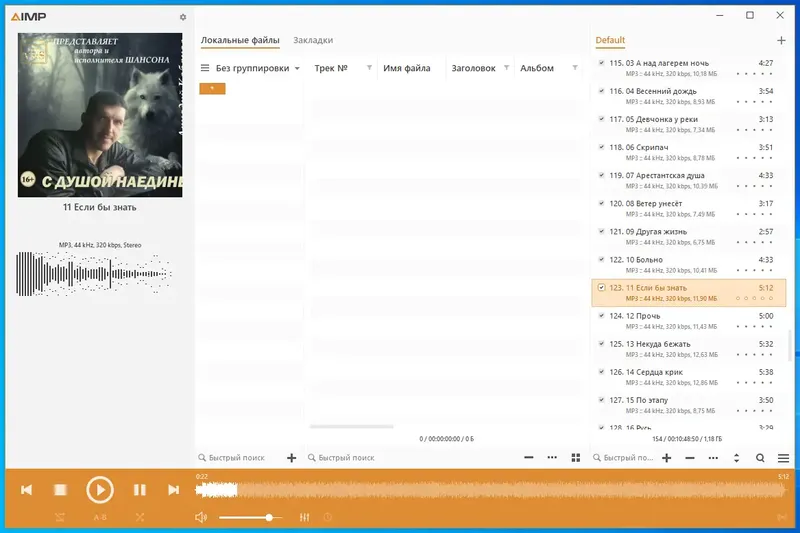Toggle A-B repeat section
Image resolution: width=800 pixels, height=533 pixels.
pyautogui.click(x=100, y=517)
